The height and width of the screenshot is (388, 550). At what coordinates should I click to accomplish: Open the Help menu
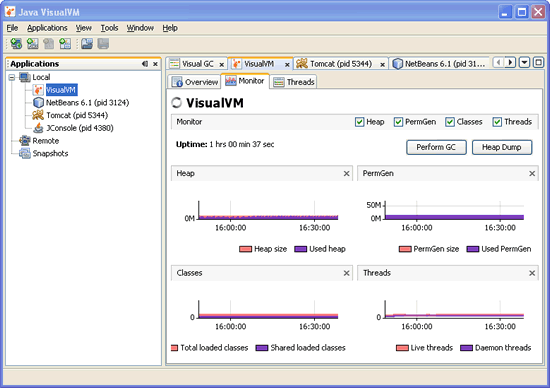[x=170, y=28]
